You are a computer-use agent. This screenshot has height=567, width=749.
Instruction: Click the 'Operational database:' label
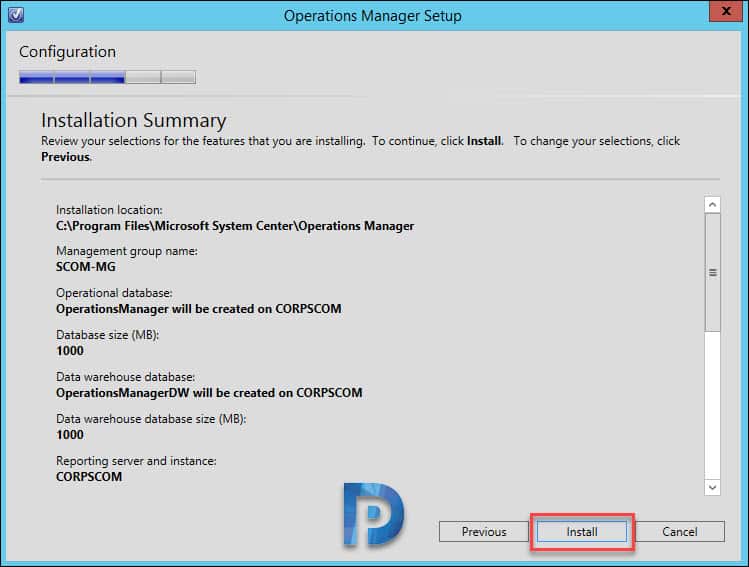coord(114,293)
